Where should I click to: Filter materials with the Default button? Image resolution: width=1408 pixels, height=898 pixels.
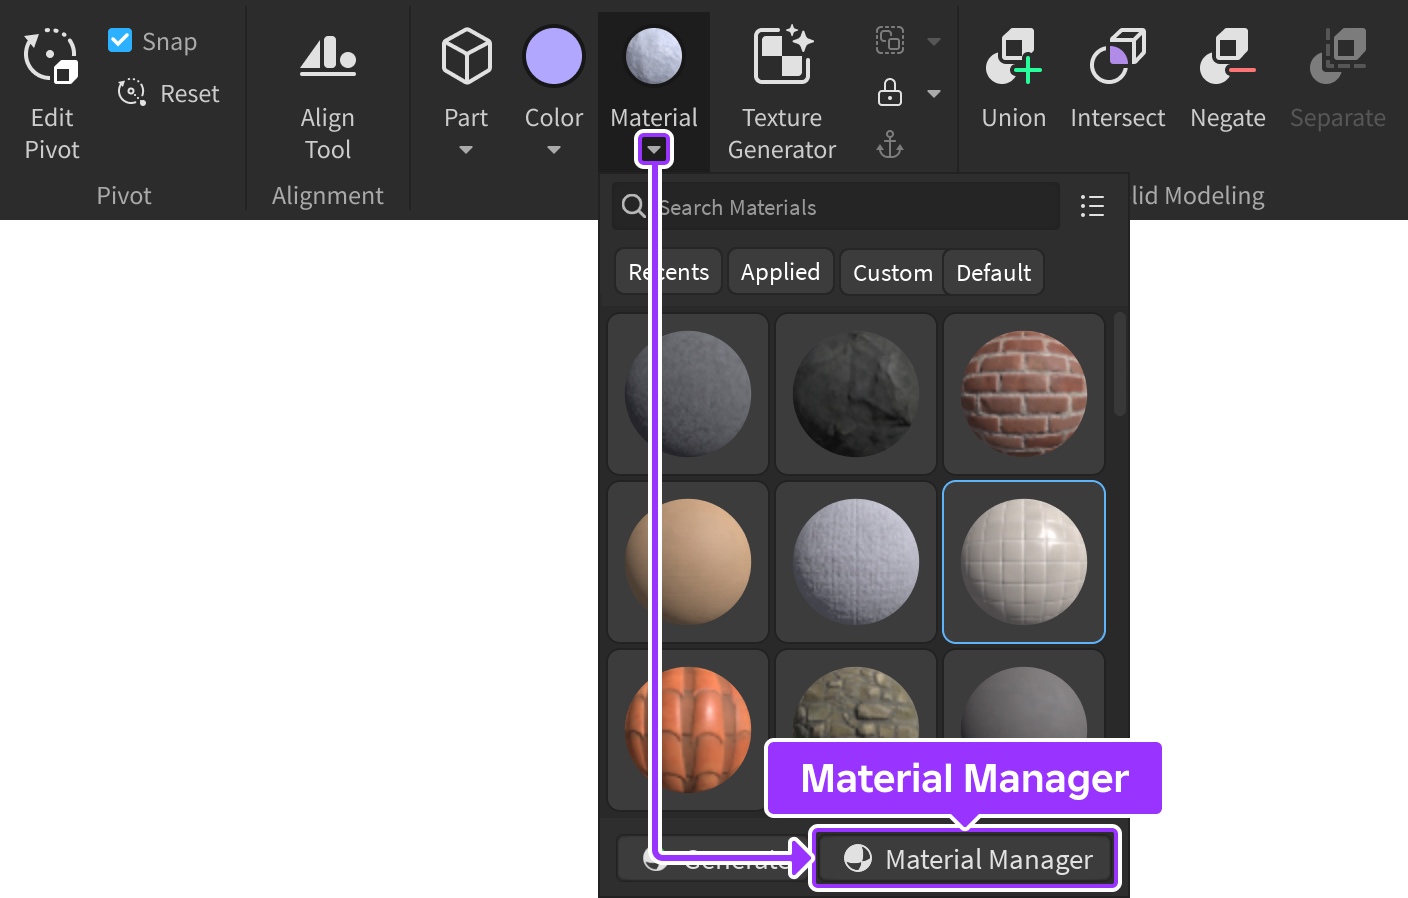993,272
